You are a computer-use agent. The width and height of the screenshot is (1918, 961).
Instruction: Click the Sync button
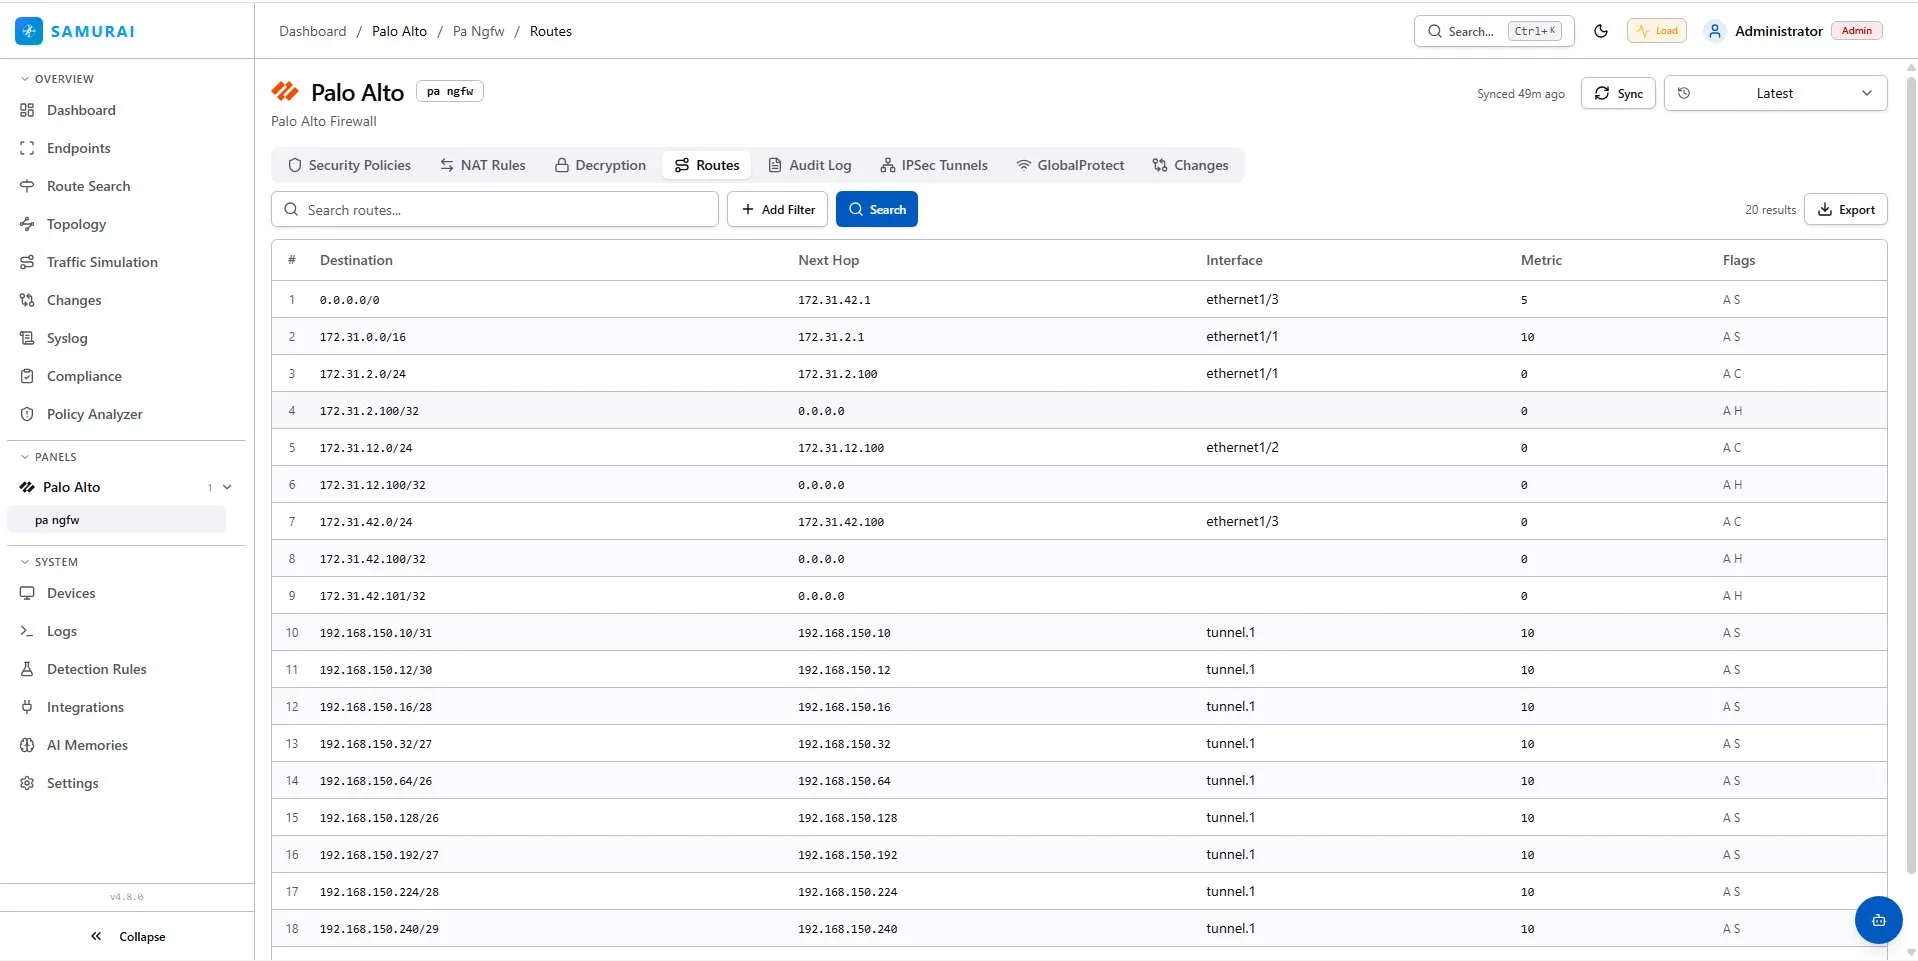click(1618, 93)
